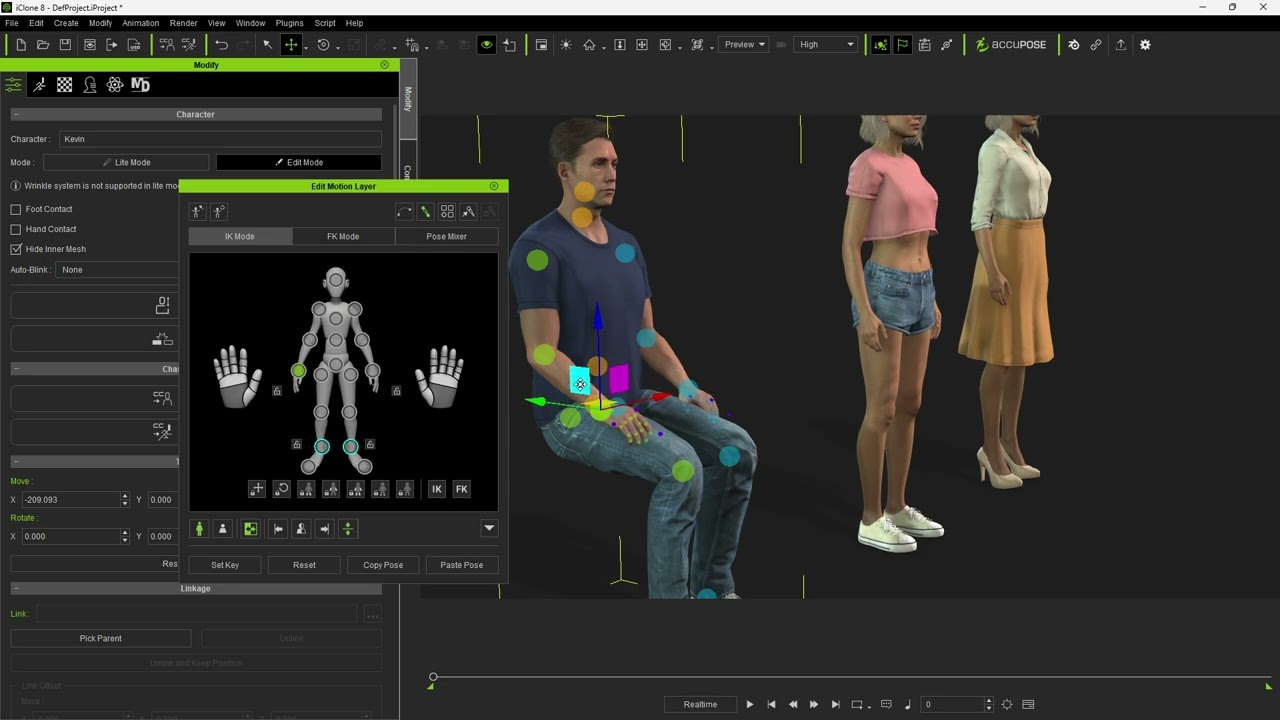The width and height of the screenshot is (1280, 720).
Task: Click the chain link icon in toolbar
Action: [1096, 45]
